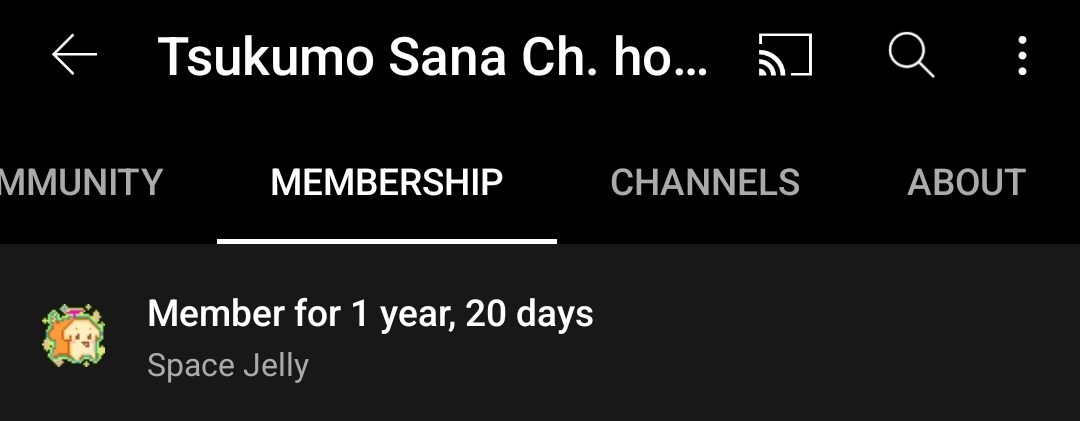Open the About tab

966,183
